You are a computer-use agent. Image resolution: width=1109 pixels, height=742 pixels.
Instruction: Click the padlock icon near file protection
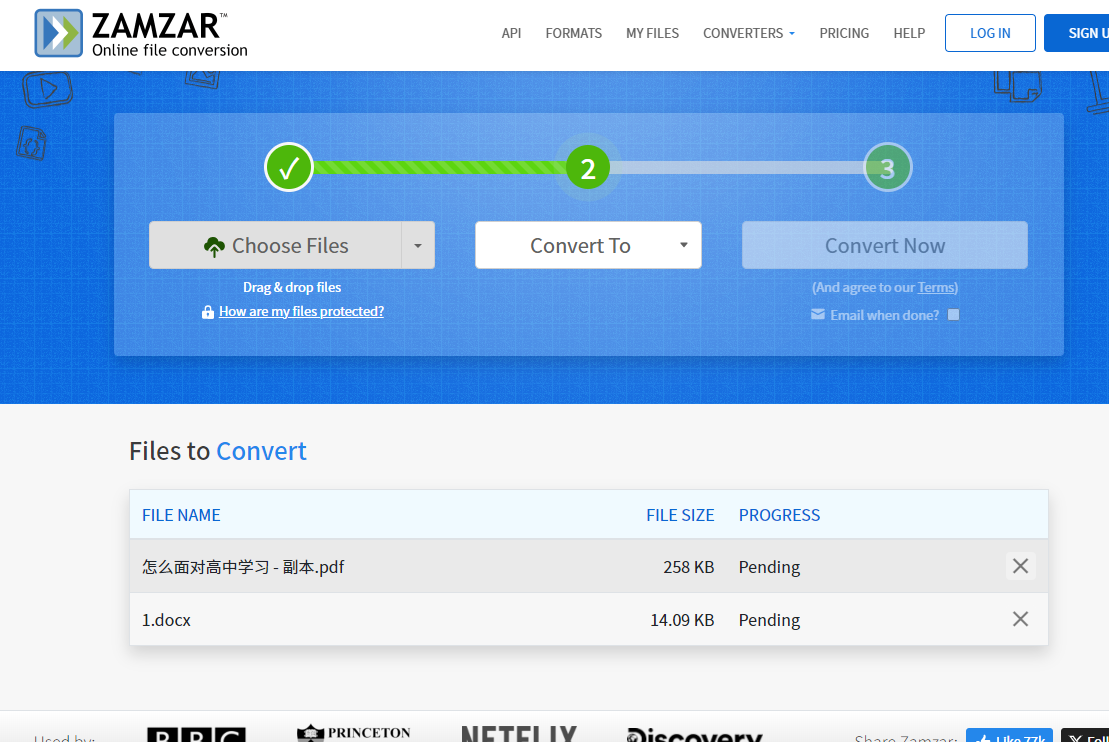208,312
